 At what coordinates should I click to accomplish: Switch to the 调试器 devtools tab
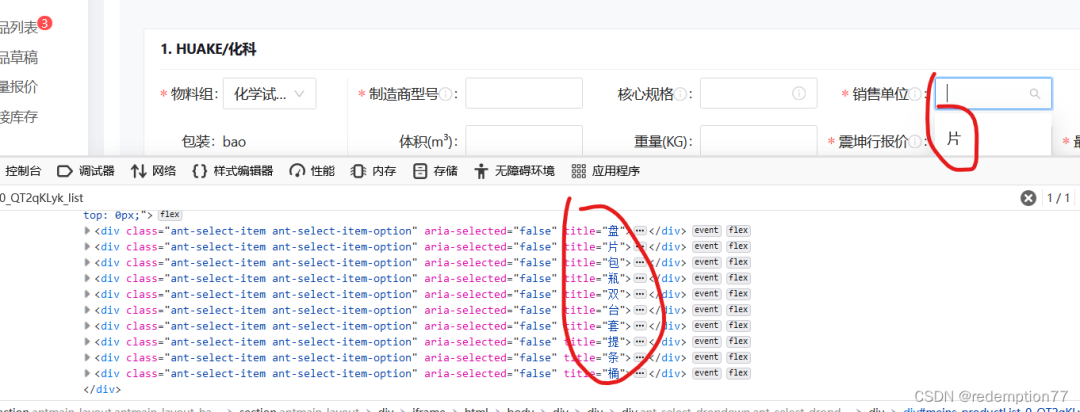(x=85, y=171)
